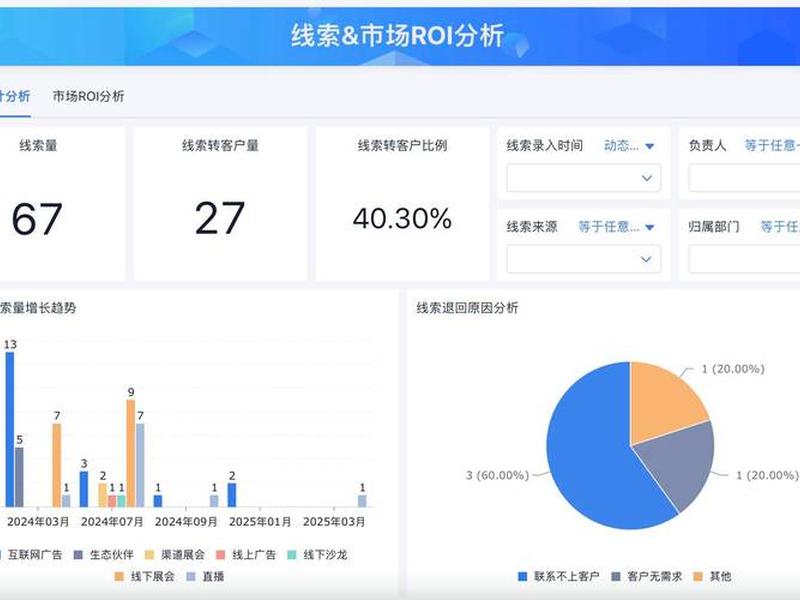Open the 负责人 condition dropdown

click(x=772, y=146)
